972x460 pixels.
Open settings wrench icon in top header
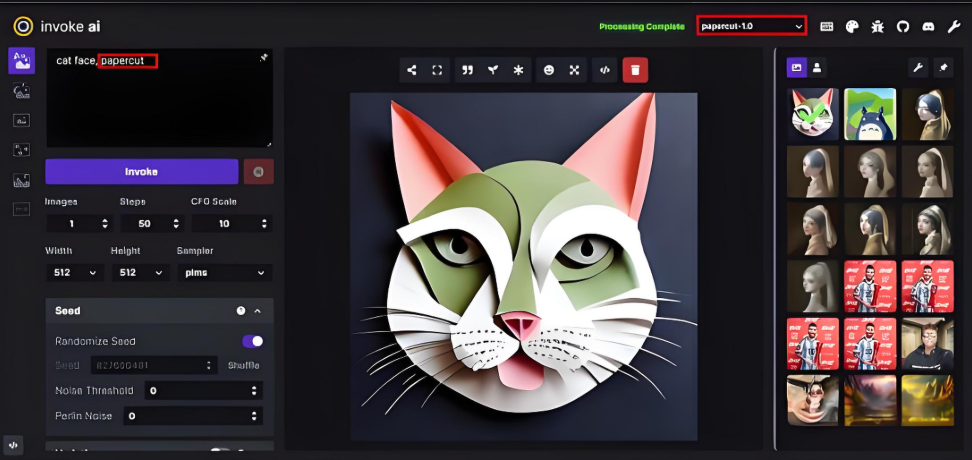953,26
